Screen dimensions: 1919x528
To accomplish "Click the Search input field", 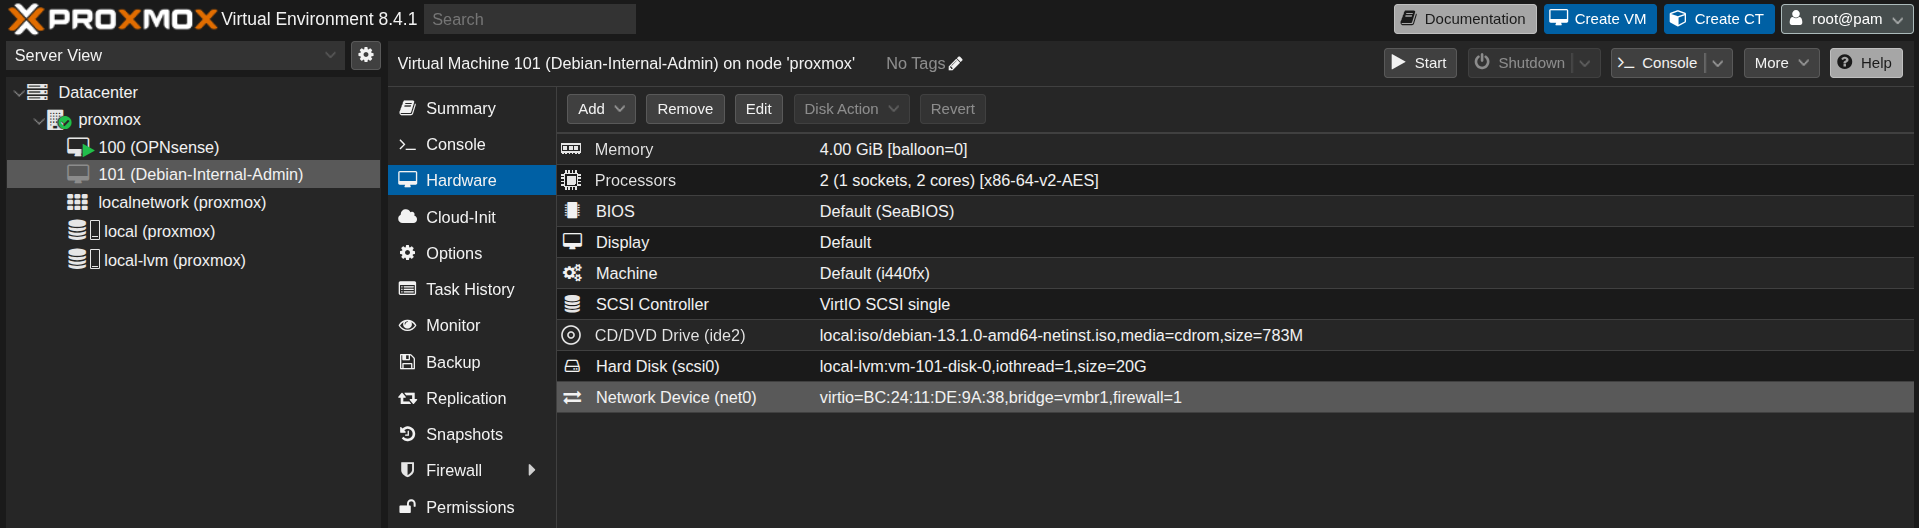I will tap(529, 19).
